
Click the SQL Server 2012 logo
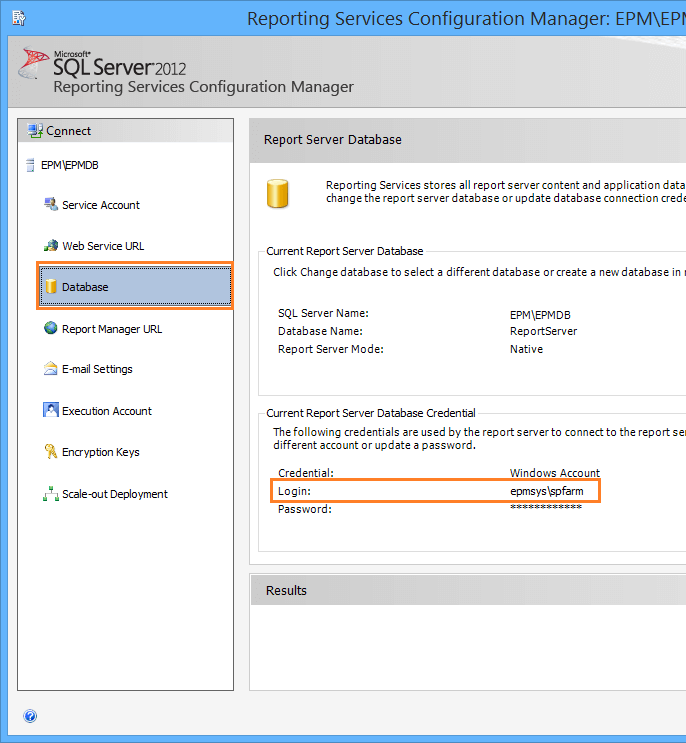[102, 64]
